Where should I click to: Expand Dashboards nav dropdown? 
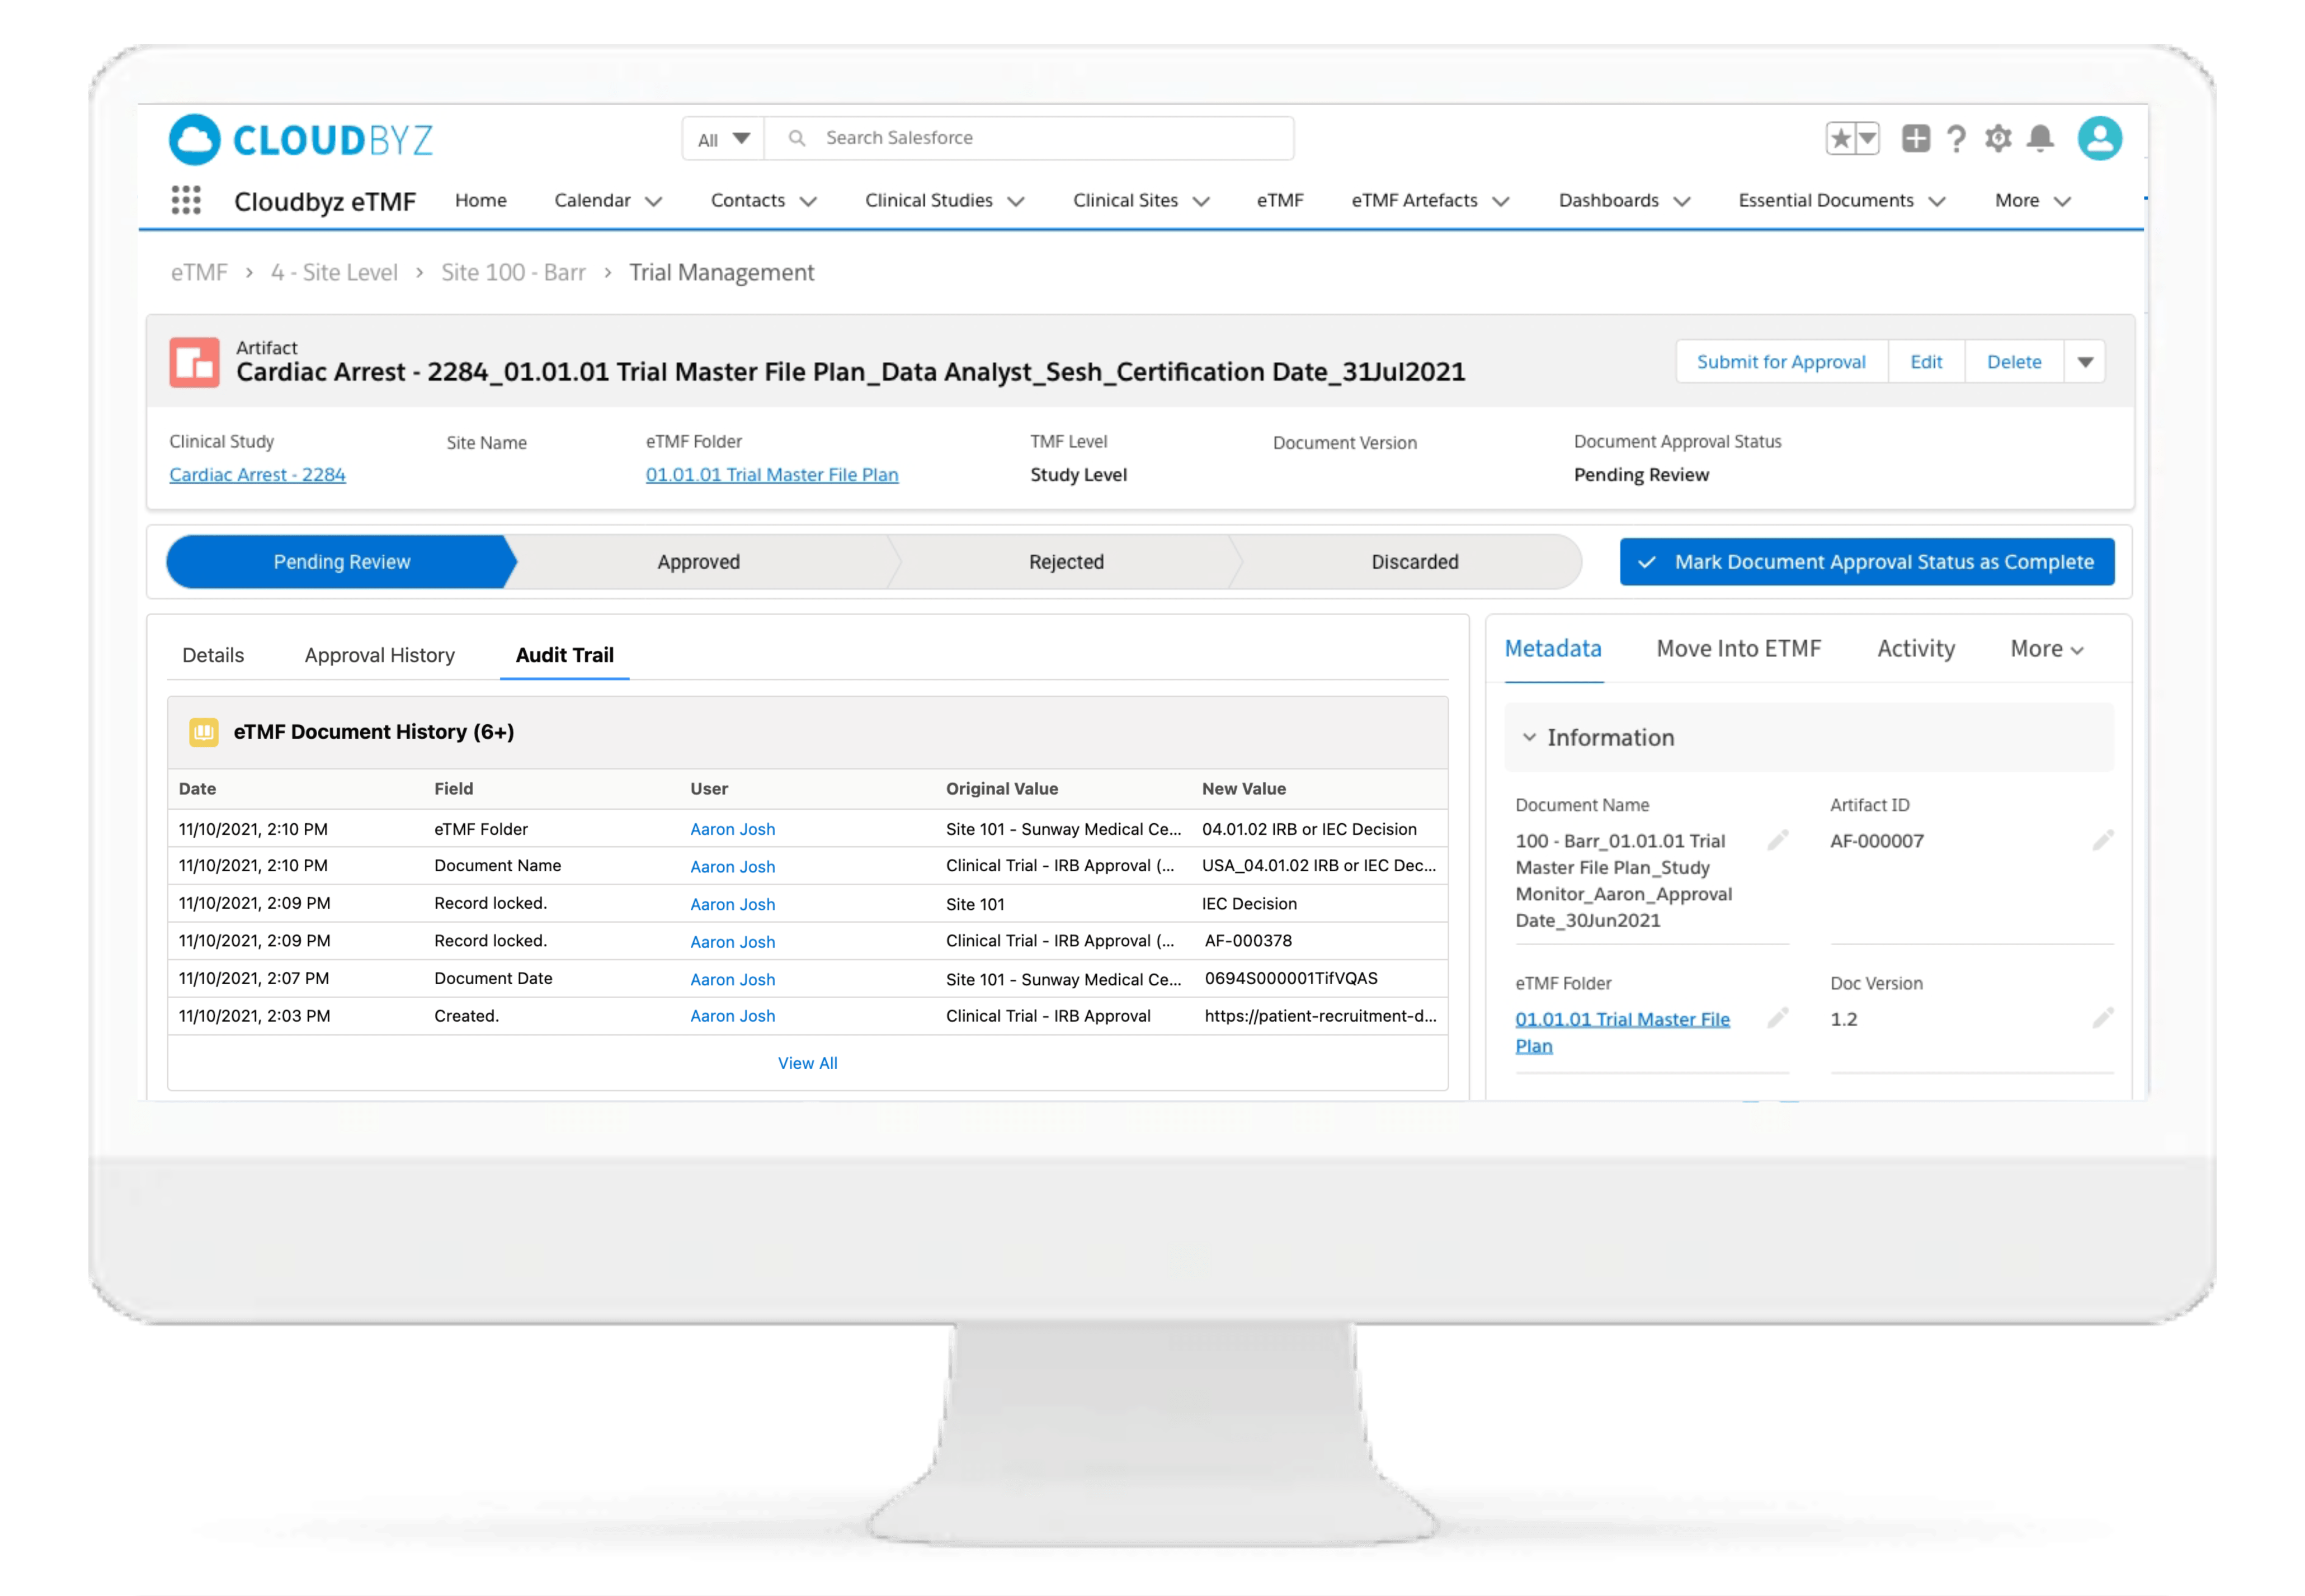click(1682, 201)
